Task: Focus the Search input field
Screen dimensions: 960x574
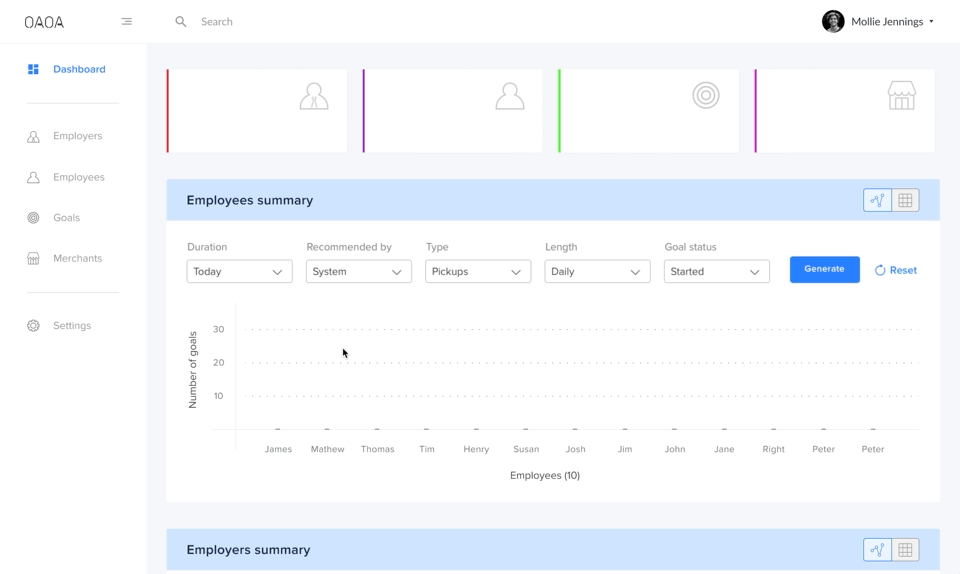Action: (x=400, y=21)
